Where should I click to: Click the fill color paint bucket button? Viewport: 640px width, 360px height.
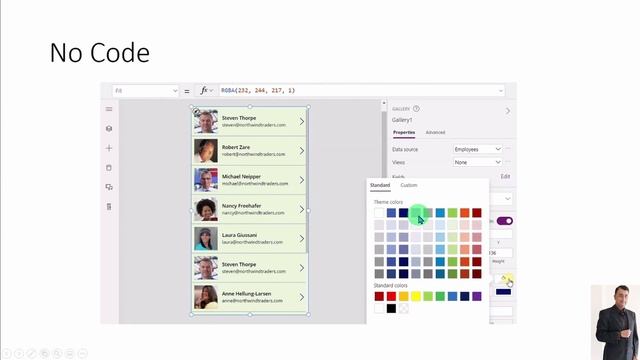(x=504, y=279)
